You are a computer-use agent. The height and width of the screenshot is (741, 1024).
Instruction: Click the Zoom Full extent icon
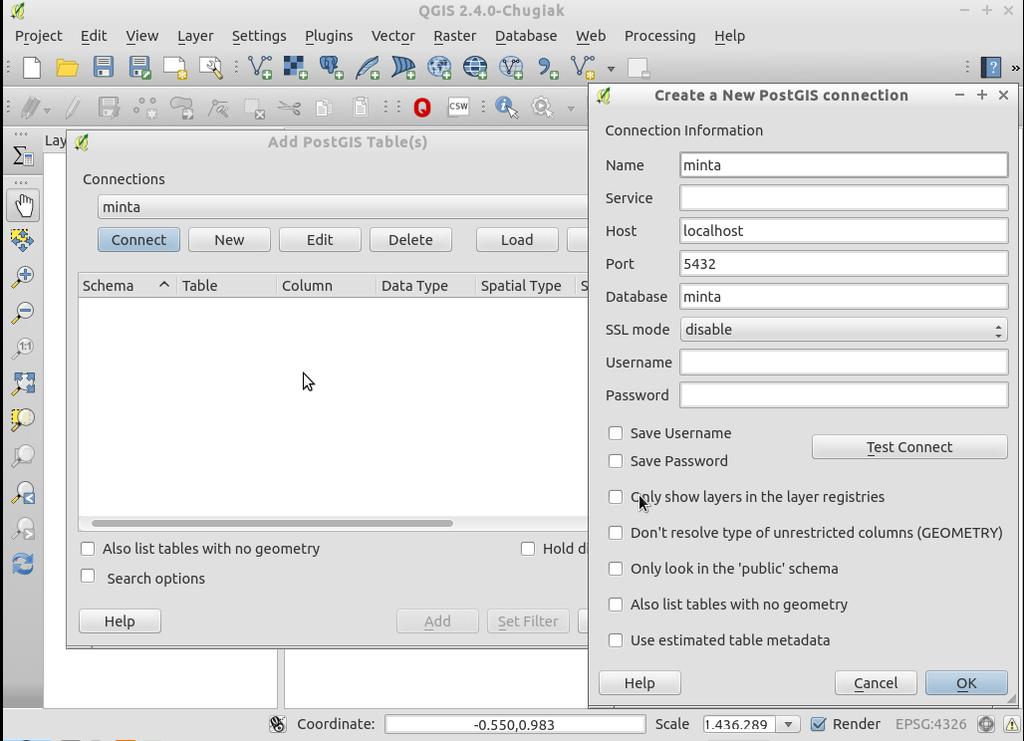click(23, 383)
